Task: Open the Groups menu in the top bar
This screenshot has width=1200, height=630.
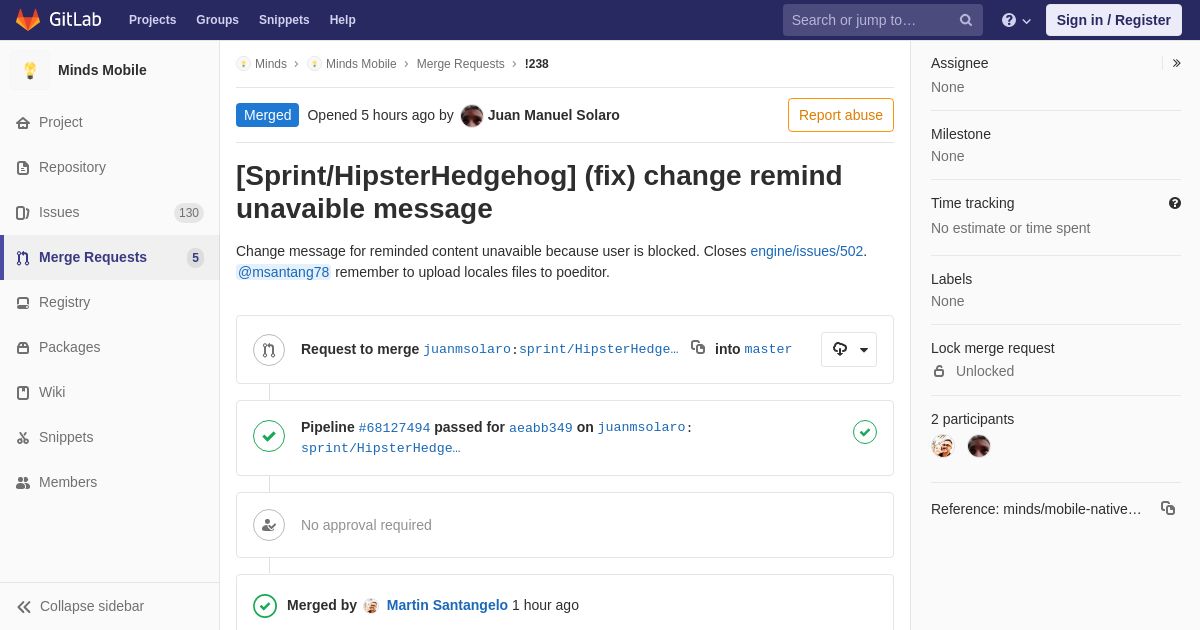Action: (217, 20)
